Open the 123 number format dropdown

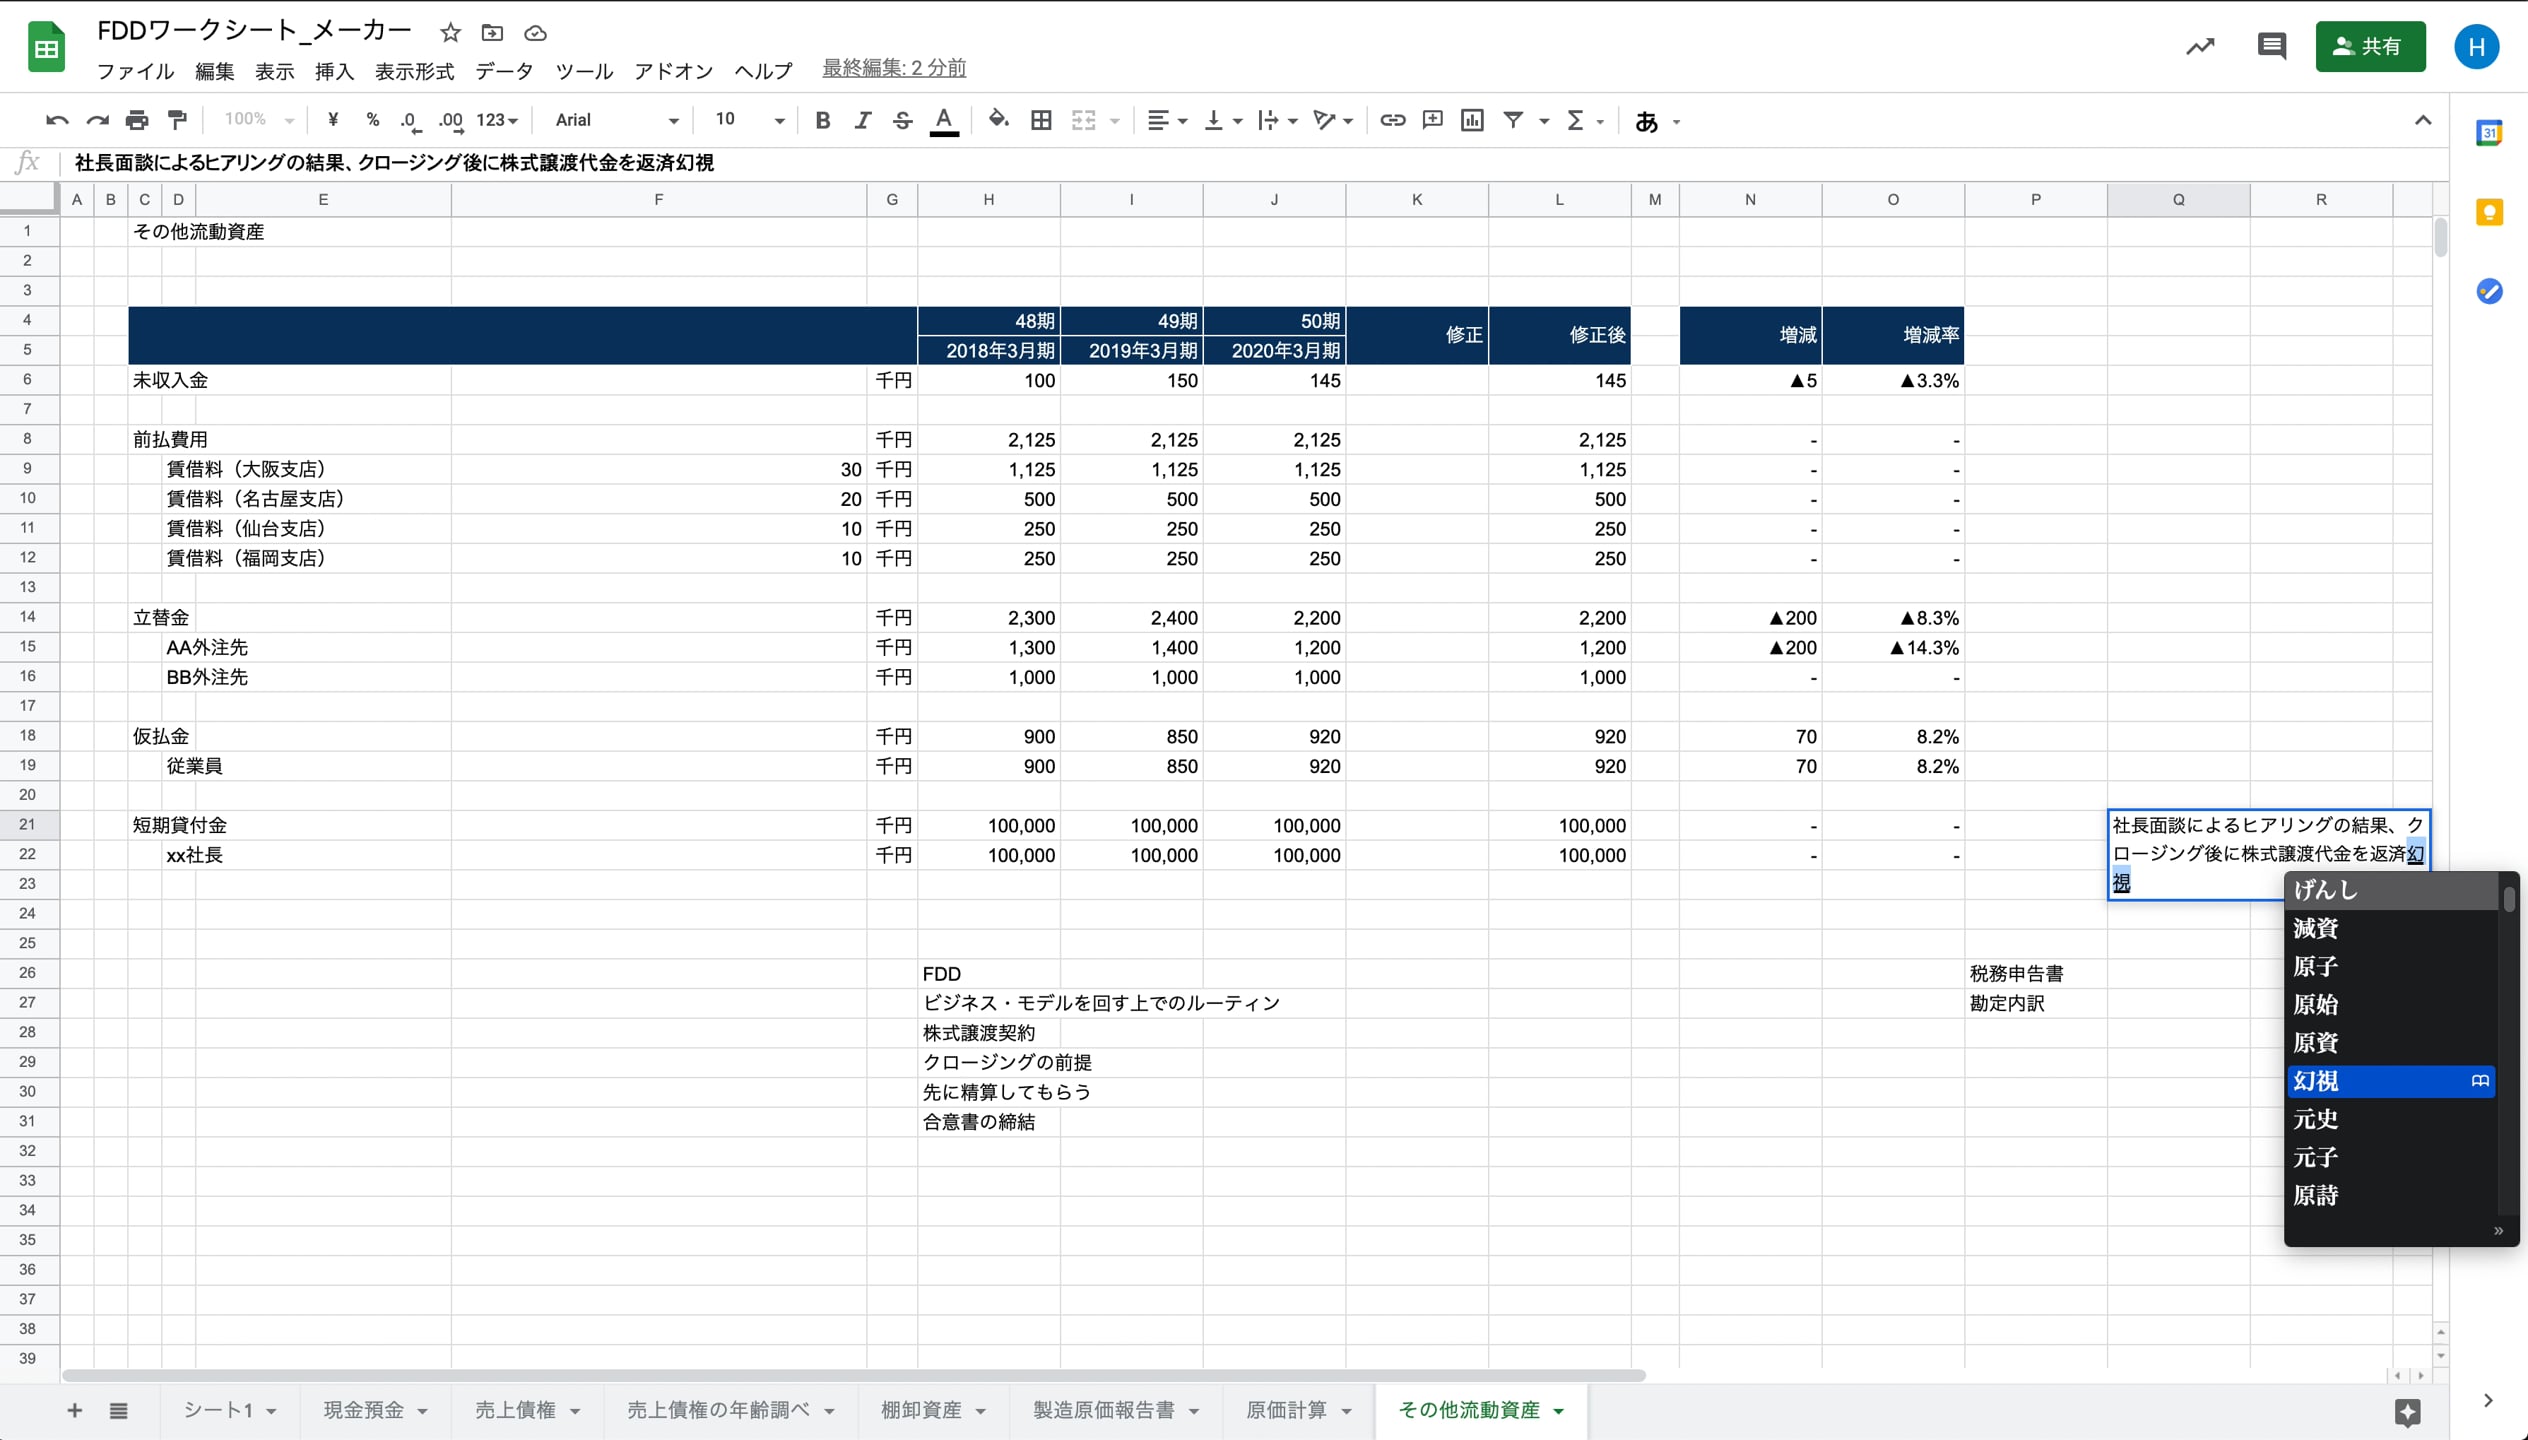click(497, 120)
